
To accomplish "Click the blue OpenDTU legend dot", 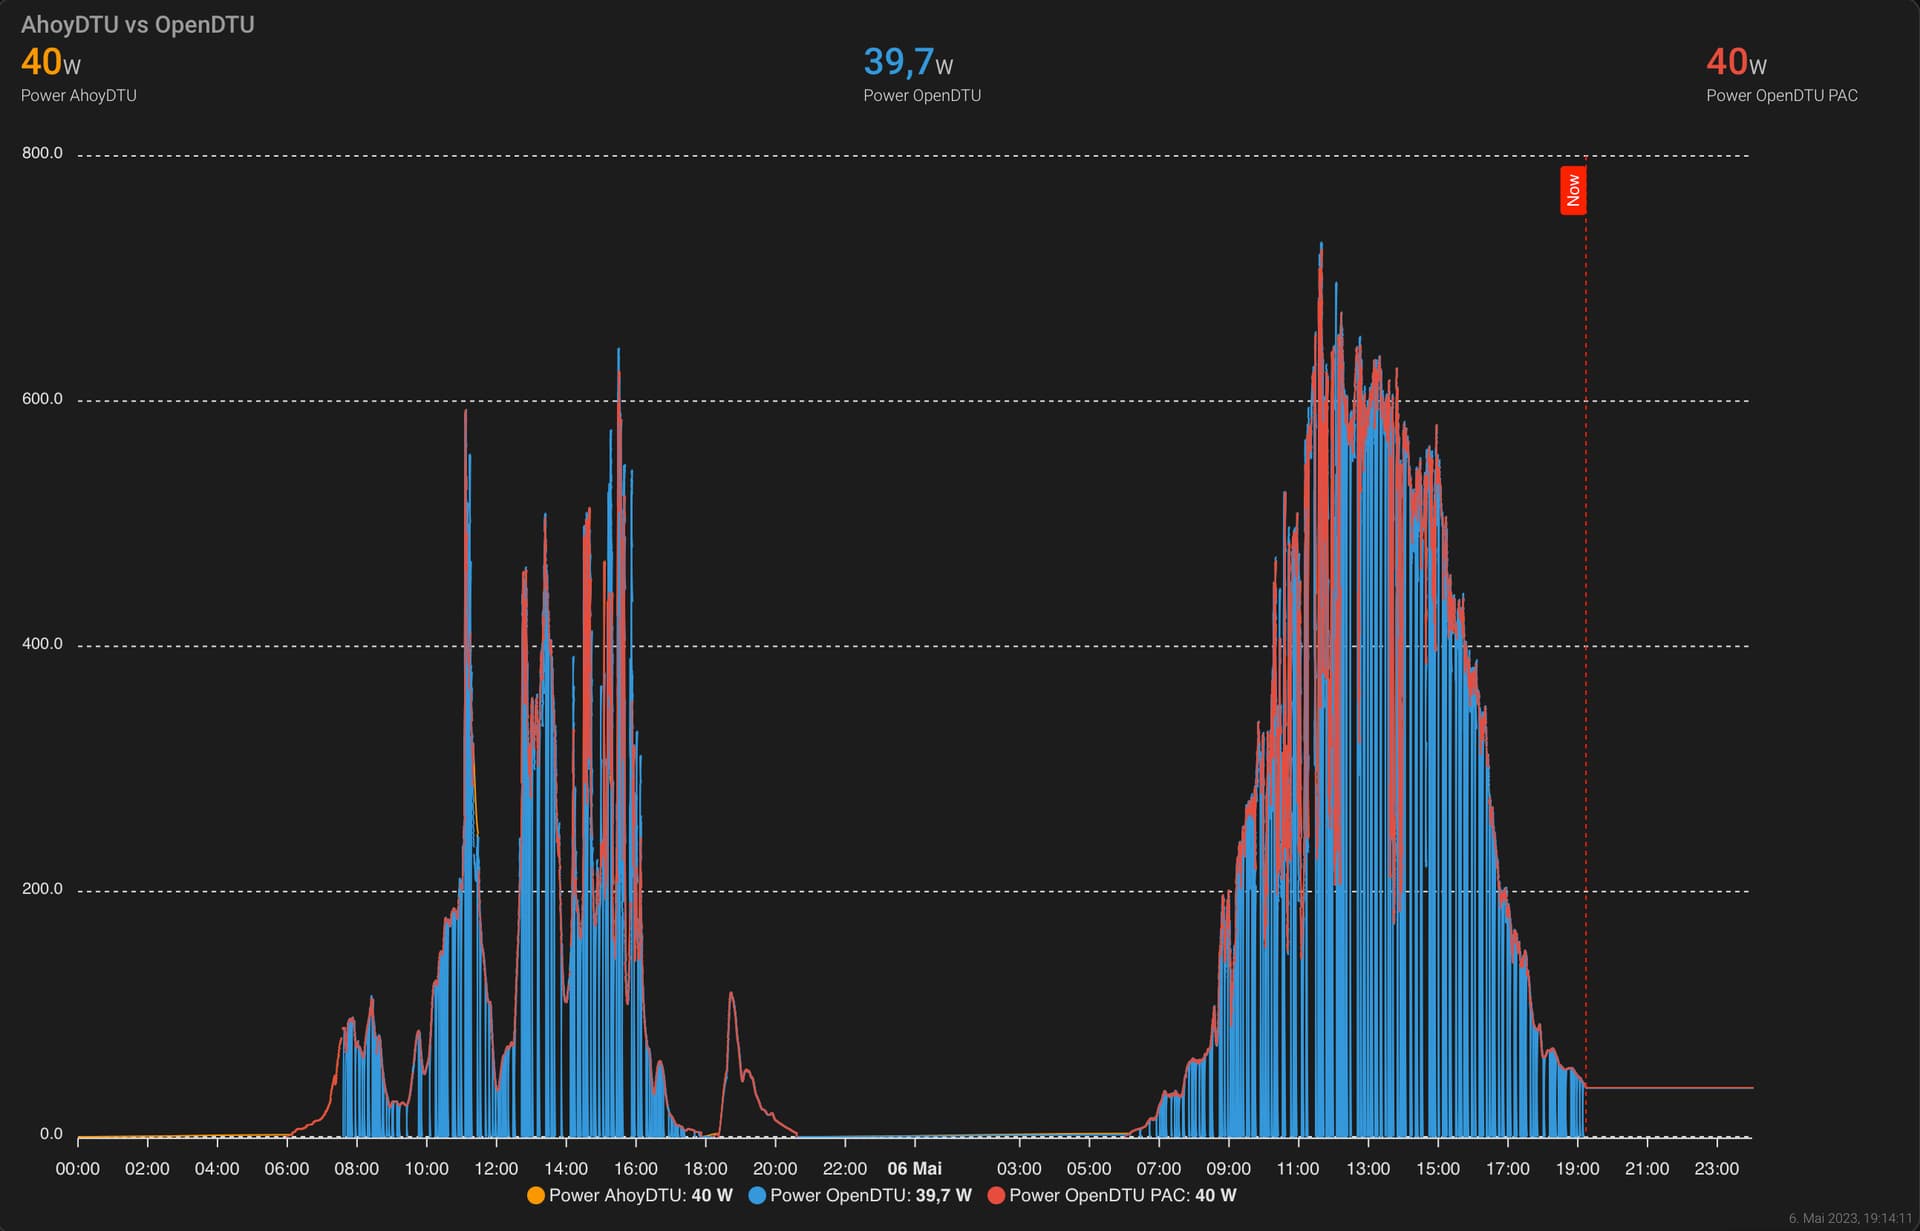I will coord(757,1195).
